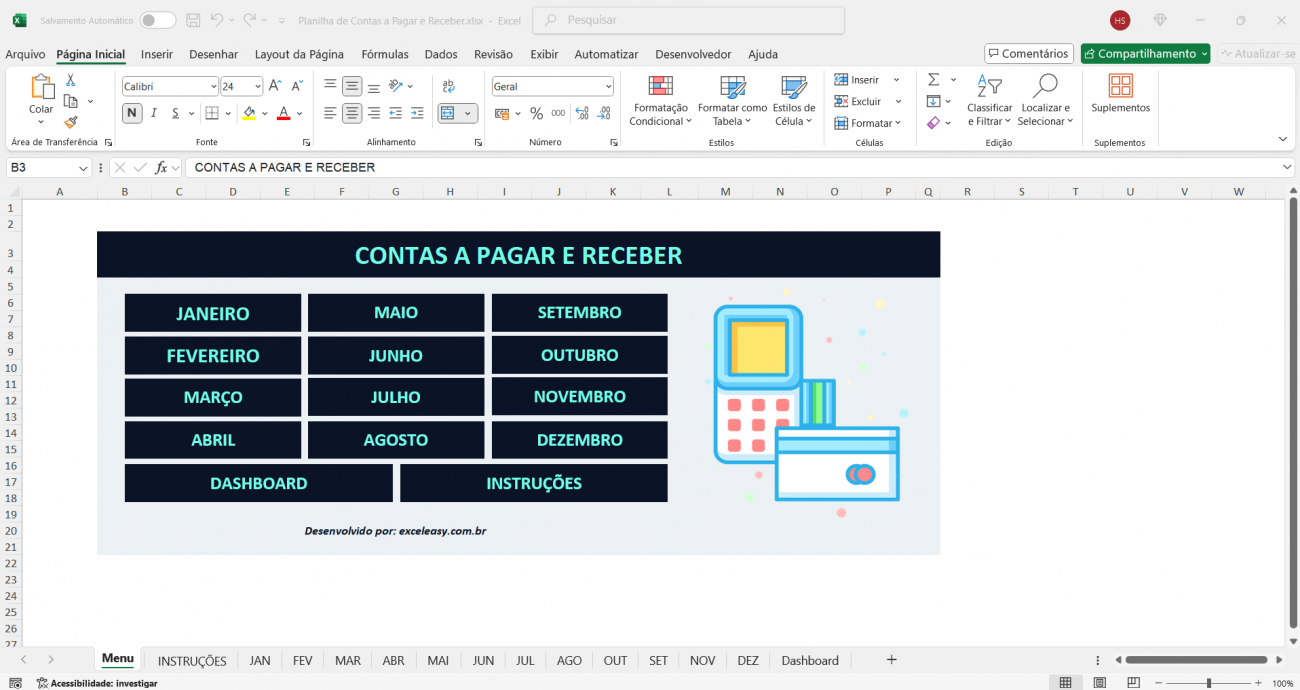Align text to bottom
Screen dimensions: 1300x690
click(374, 86)
